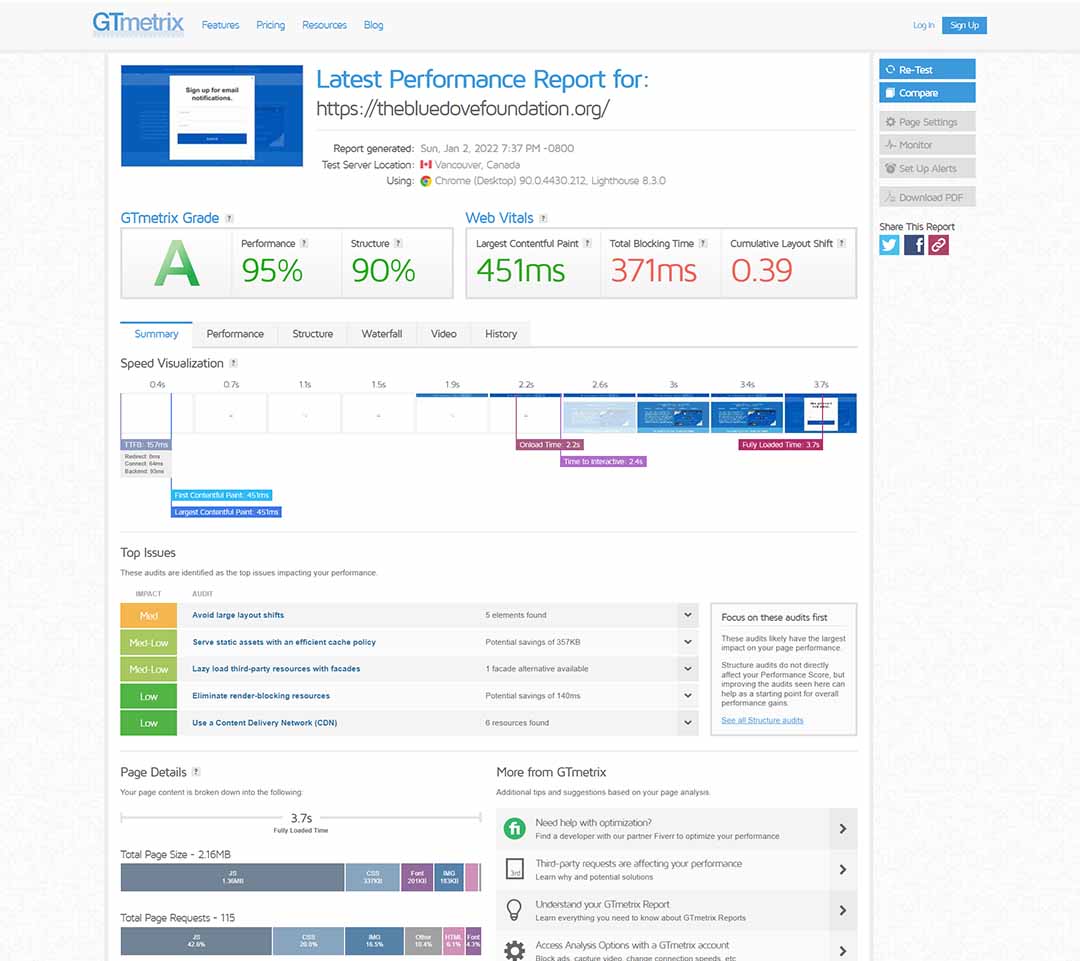Copy the report link using the link icon
This screenshot has width=1080, height=961.
tap(937, 245)
